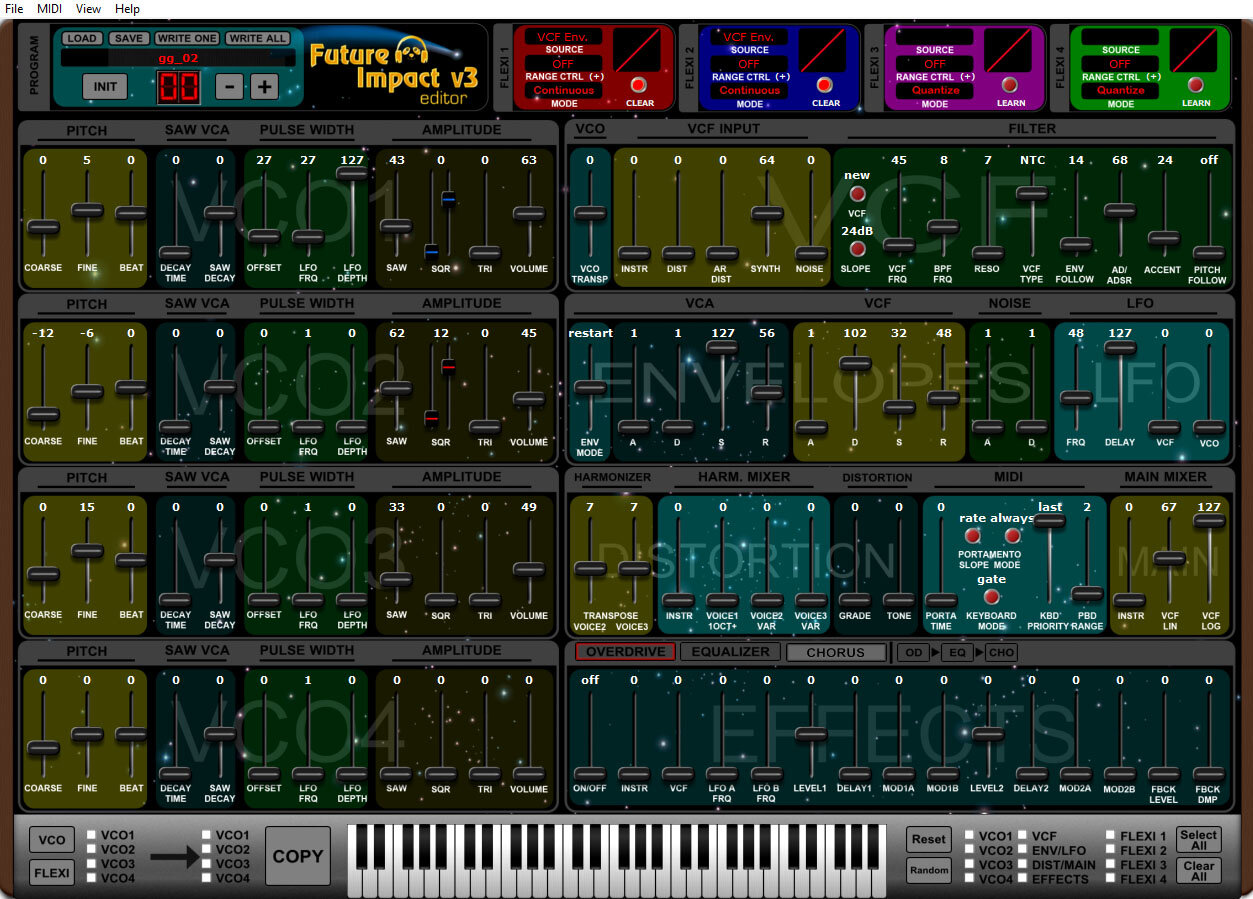The width and height of the screenshot is (1253, 899).
Task: Toggle the 'new' VCF LED button
Action: (x=857, y=194)
